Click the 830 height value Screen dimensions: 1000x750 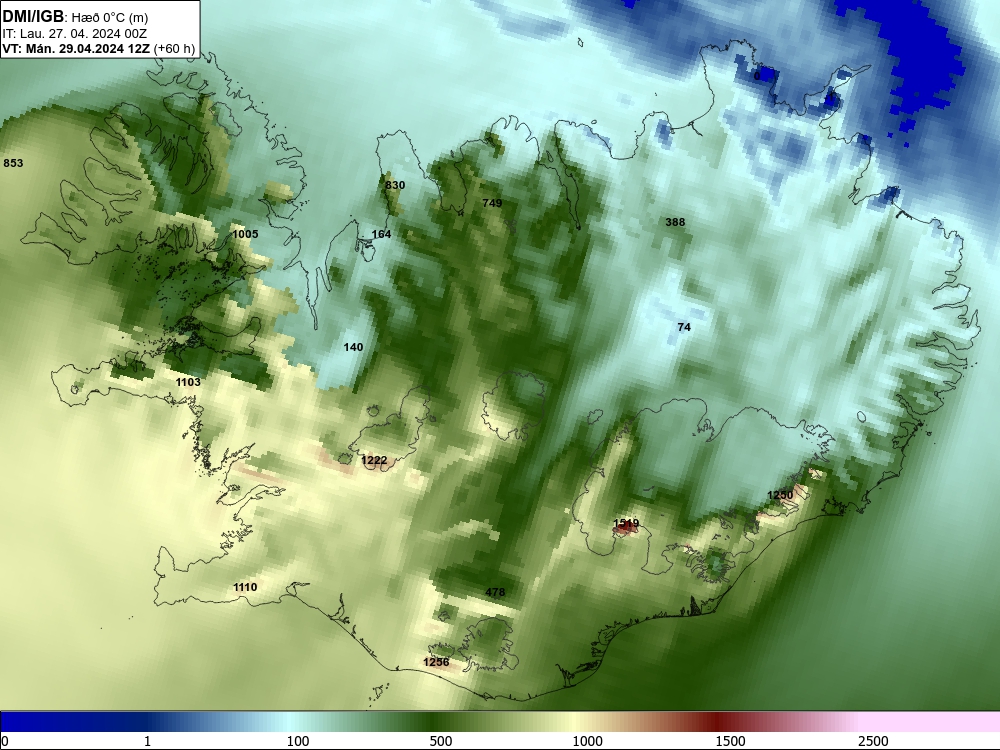click(x=395, y=185)
